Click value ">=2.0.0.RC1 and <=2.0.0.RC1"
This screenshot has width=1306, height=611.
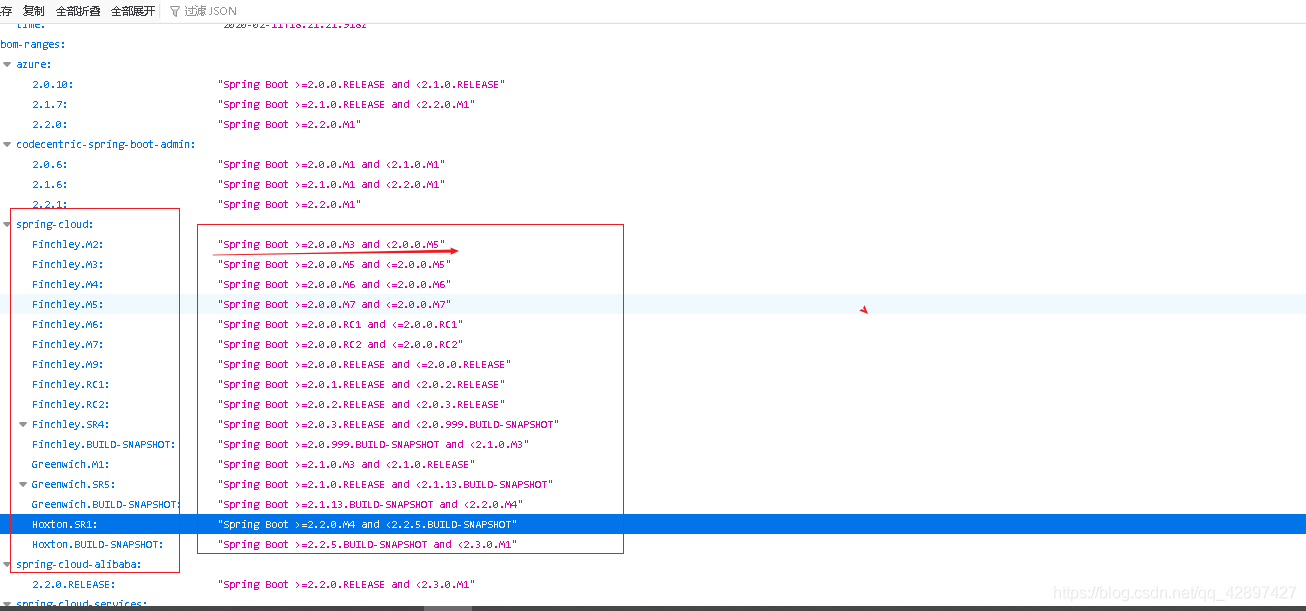coord(340,324)
